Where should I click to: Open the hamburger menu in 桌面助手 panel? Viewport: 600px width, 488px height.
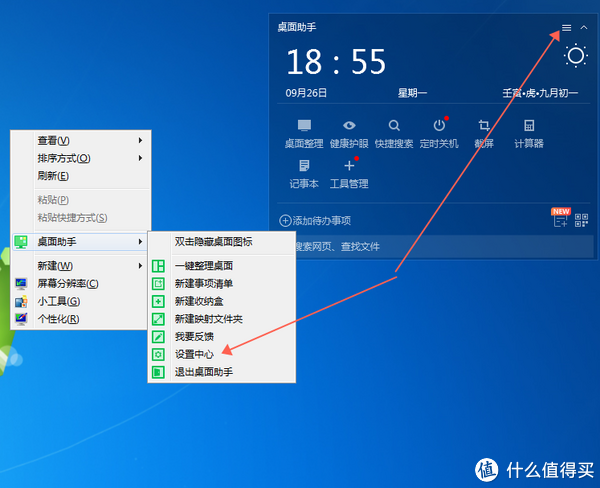coord(566,28)
